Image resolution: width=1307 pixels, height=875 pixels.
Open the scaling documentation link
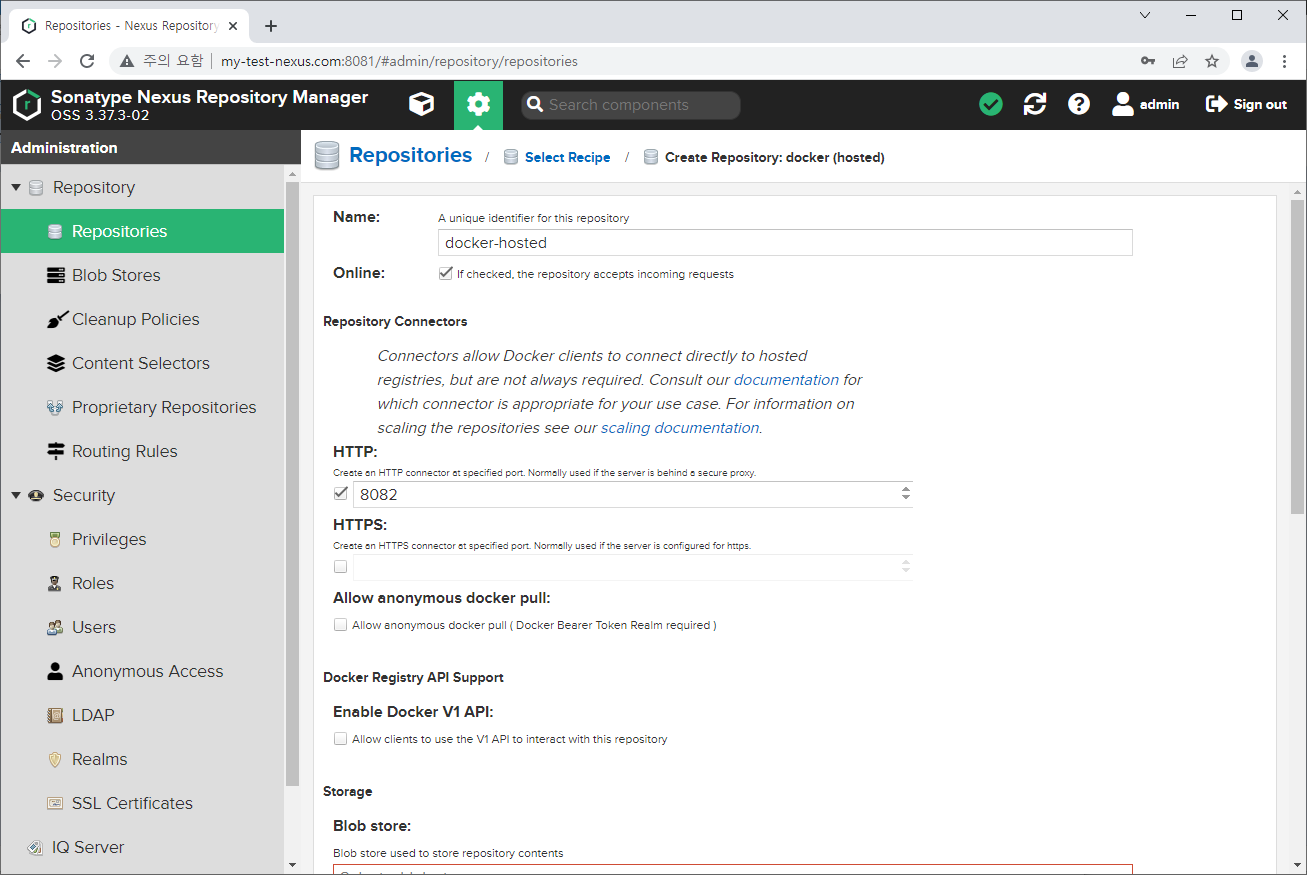coord(680,428)
